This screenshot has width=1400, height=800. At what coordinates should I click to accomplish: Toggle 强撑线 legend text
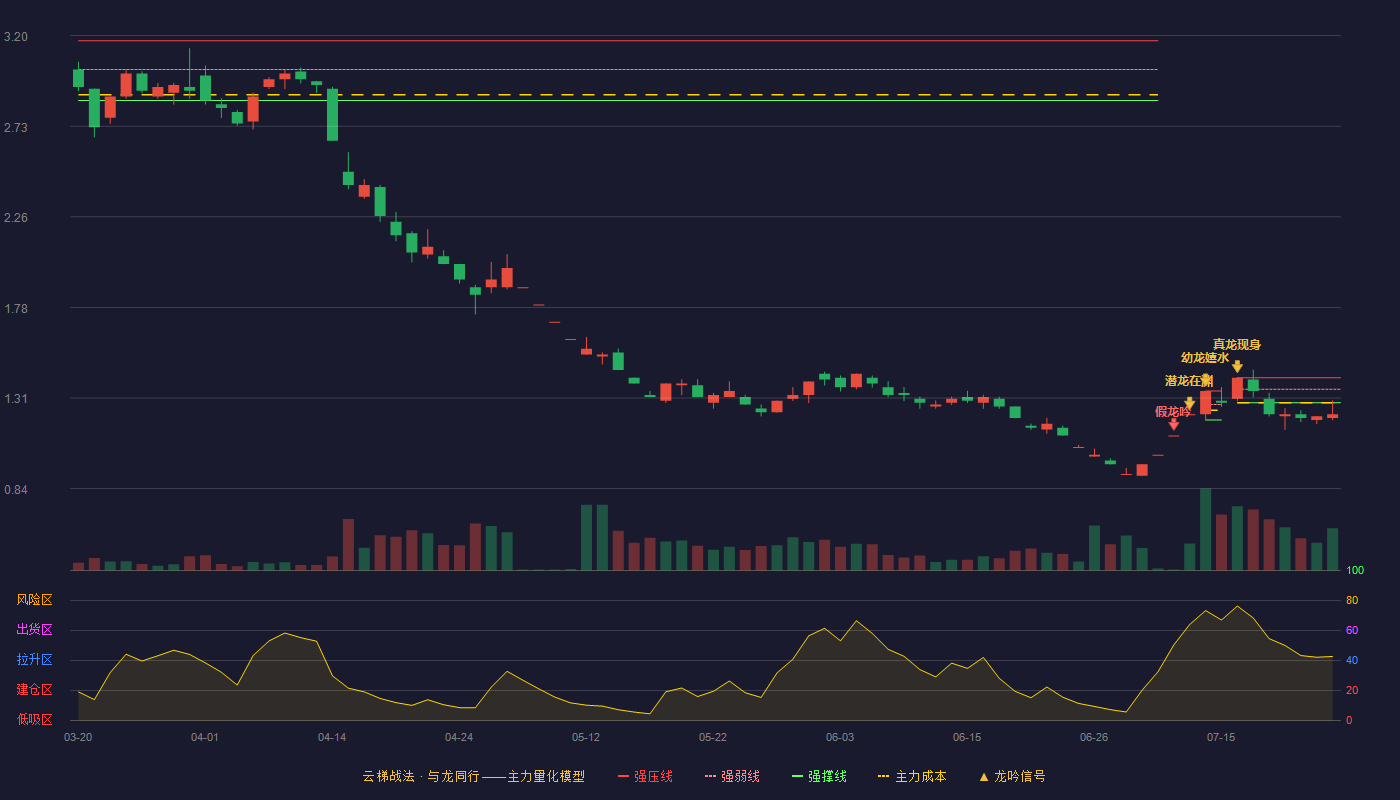coord(827,776)
